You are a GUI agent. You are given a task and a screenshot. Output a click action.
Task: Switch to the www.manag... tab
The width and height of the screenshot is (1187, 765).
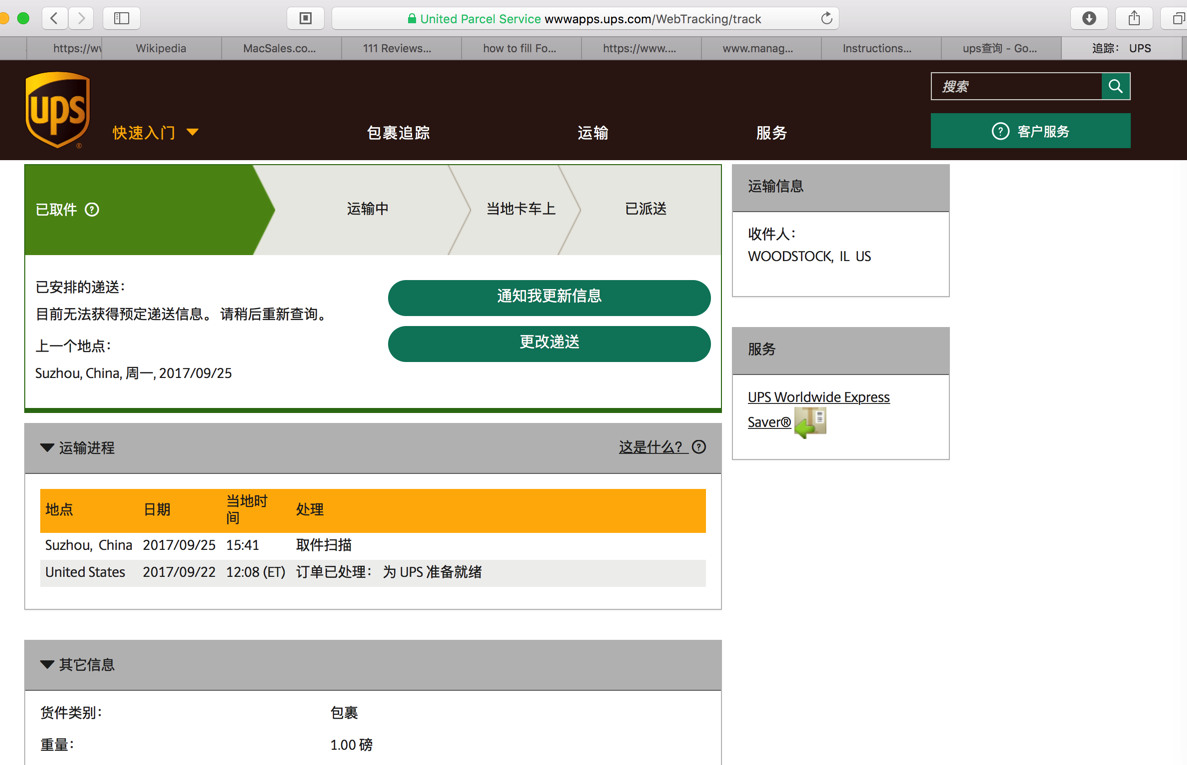[759, 48]
